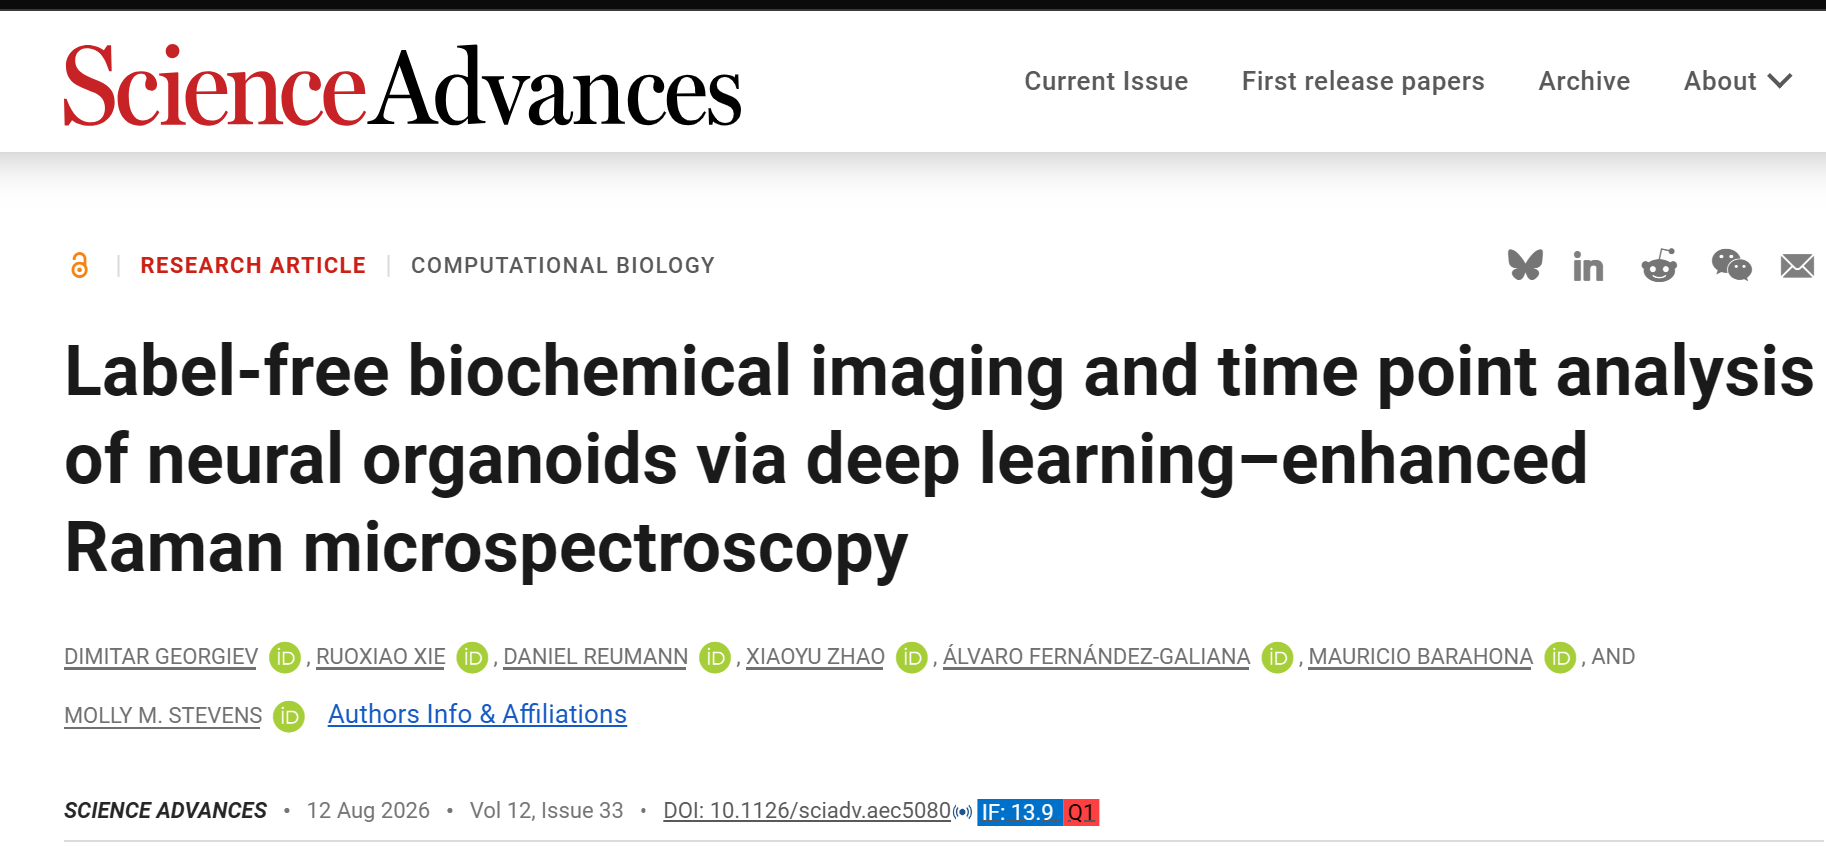Click the blue IF: 13.9 badge
Image resolution: width=1826 pixels, height=846 pixels.
pos(1018,812)
